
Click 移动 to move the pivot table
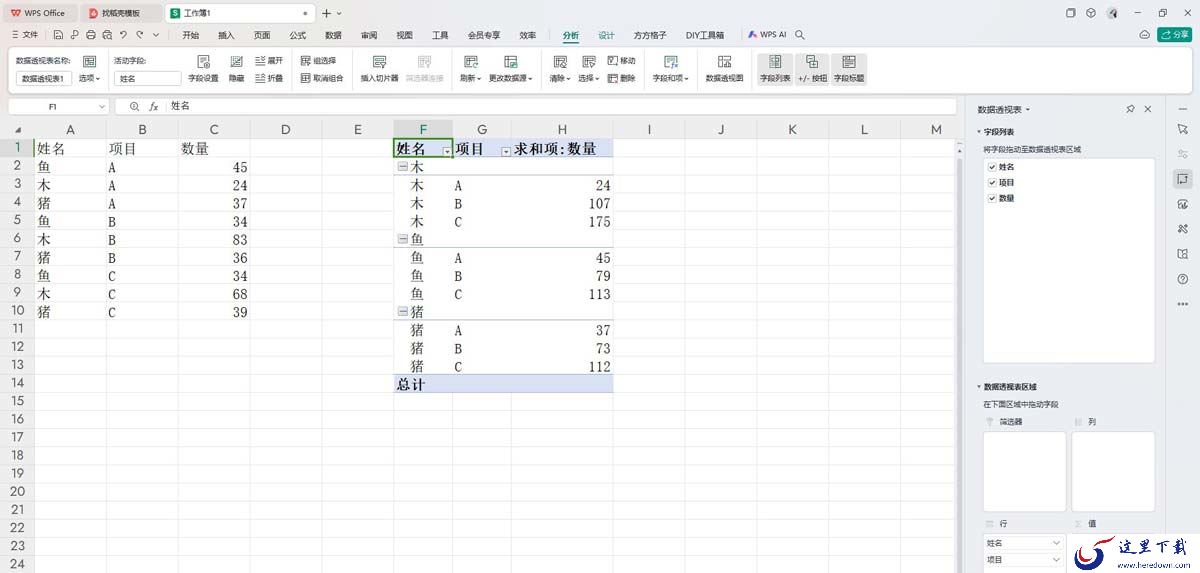[x=620, y=61]
